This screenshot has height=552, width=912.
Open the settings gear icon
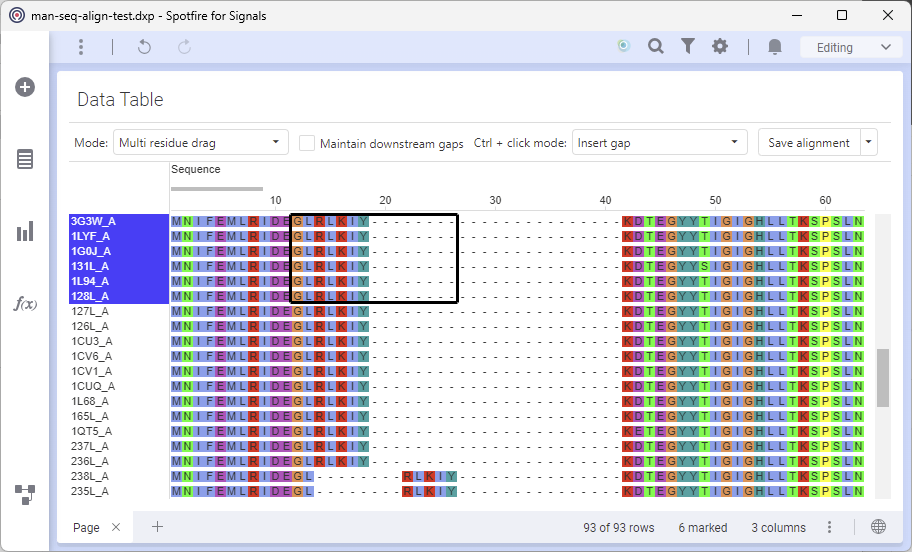[720, 47]
